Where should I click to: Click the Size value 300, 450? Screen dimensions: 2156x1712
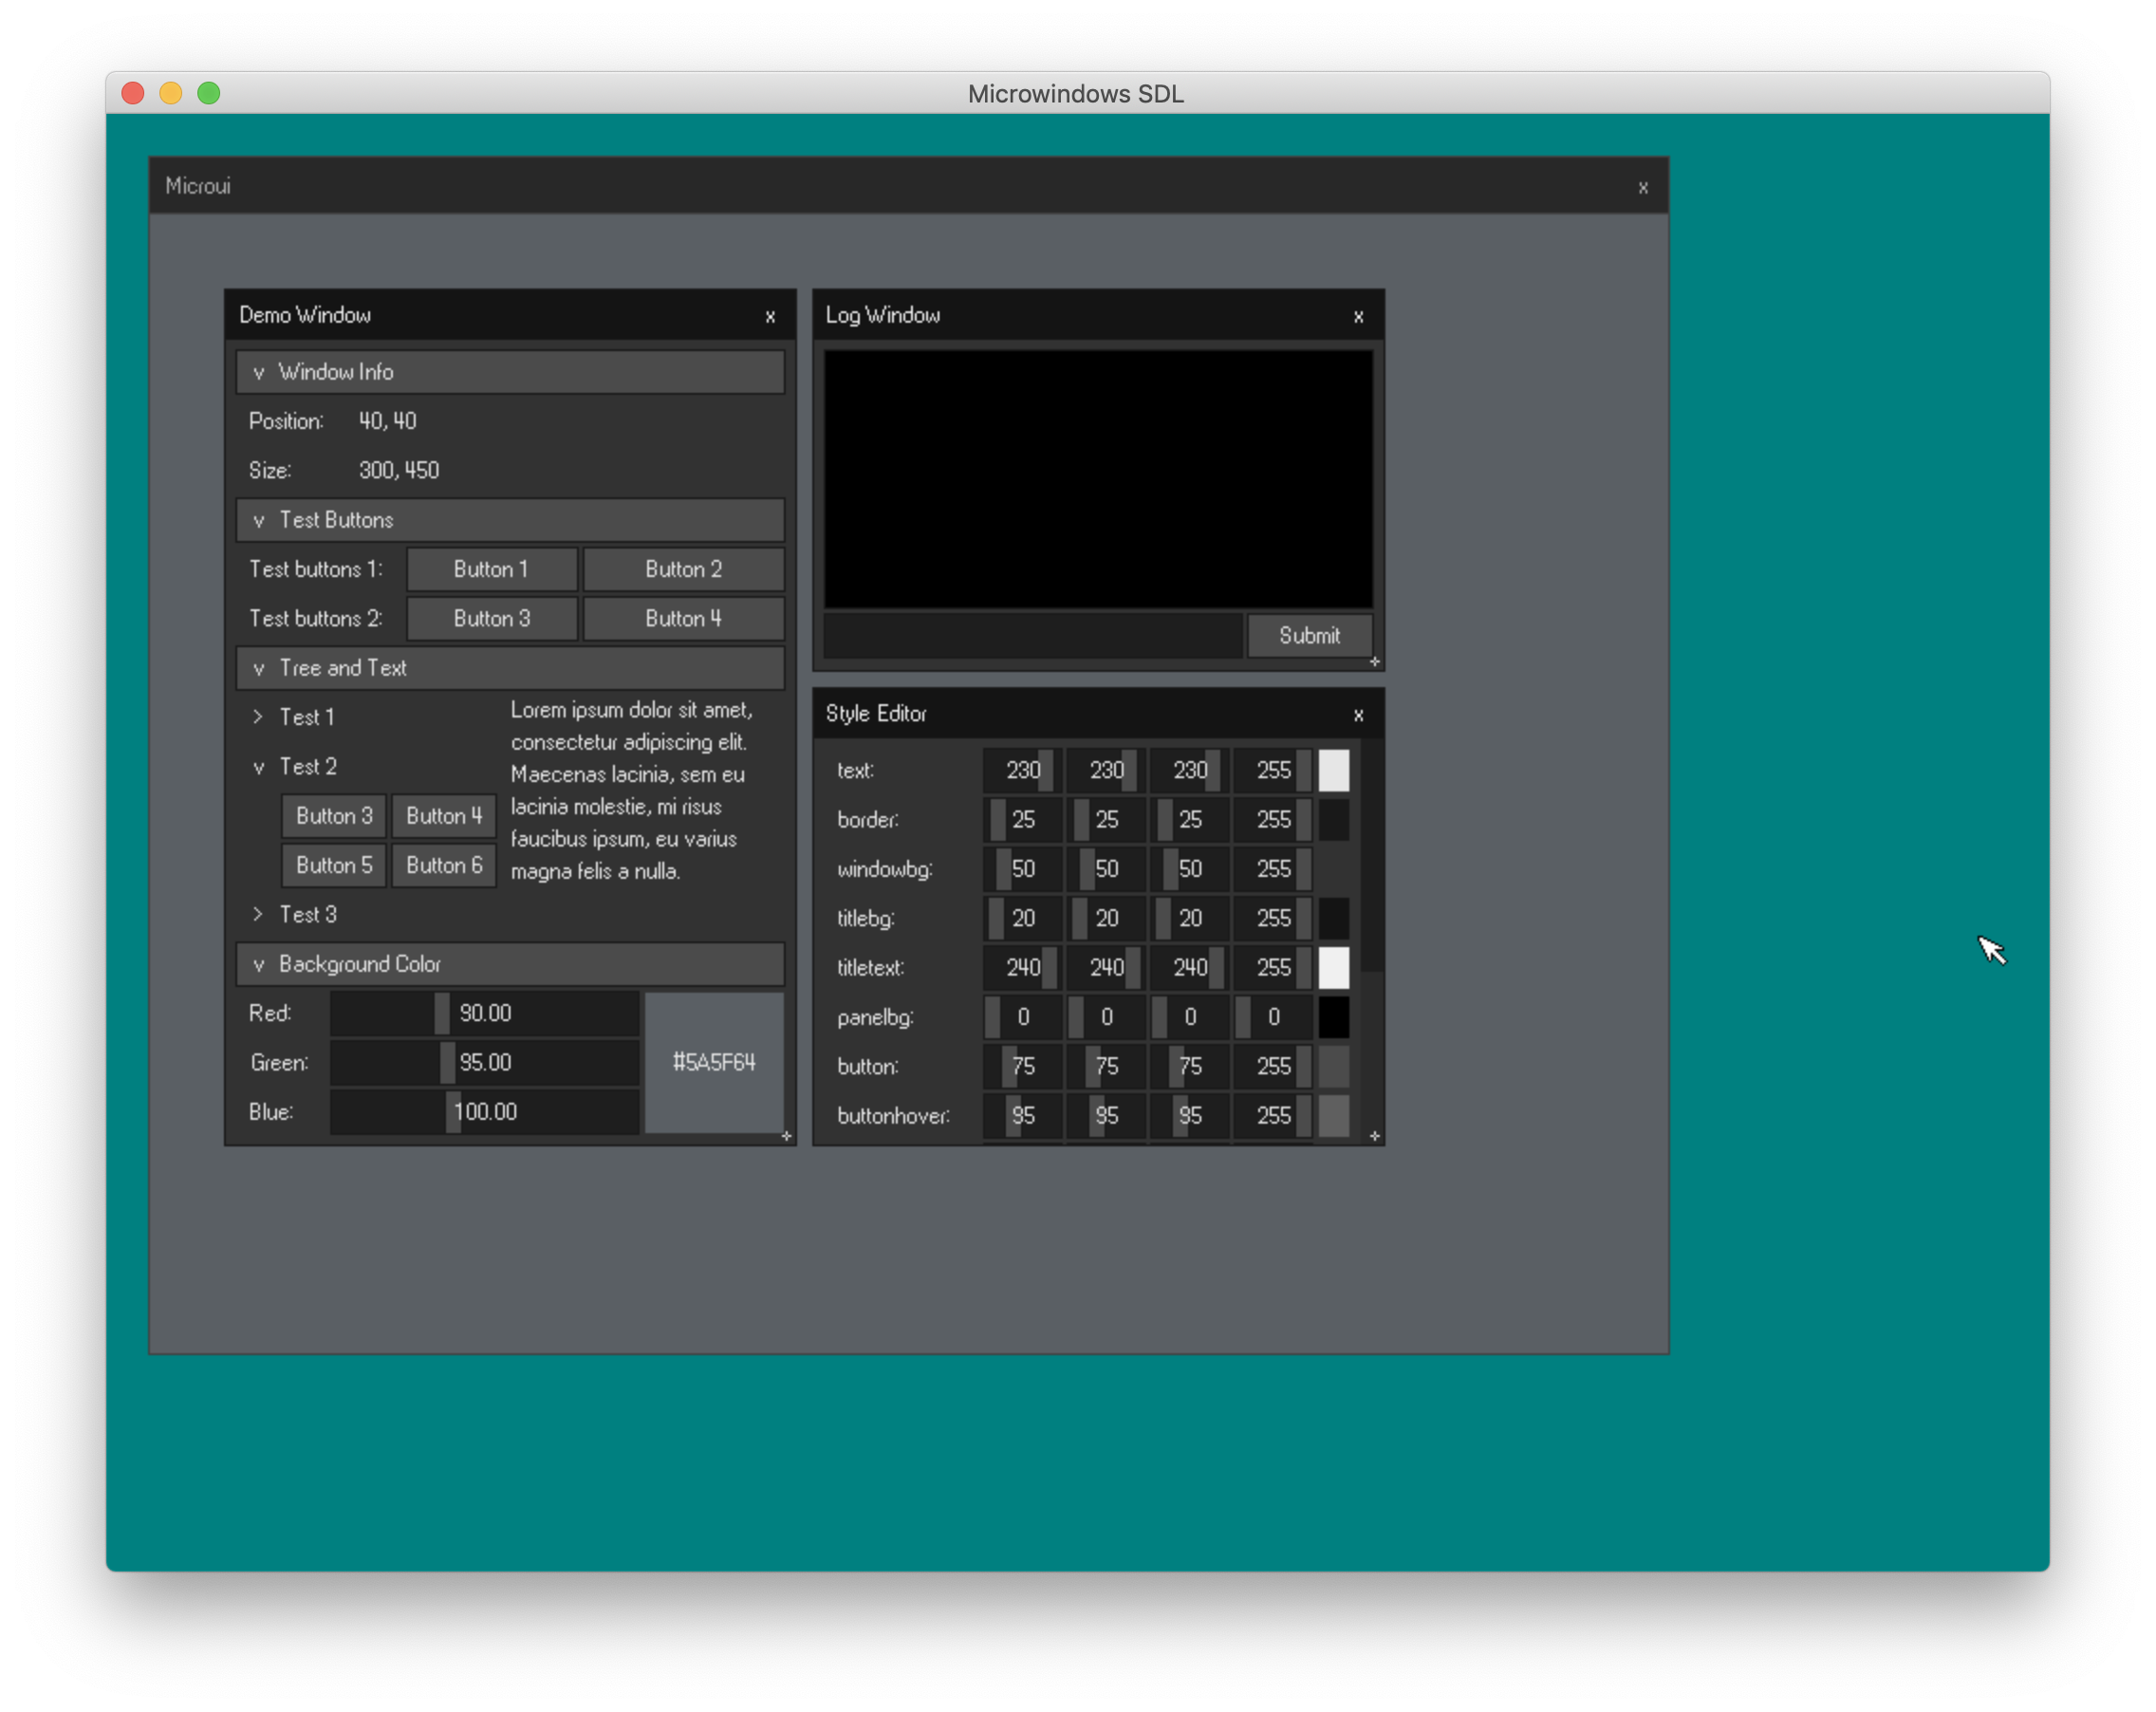(x=399, y=470)
